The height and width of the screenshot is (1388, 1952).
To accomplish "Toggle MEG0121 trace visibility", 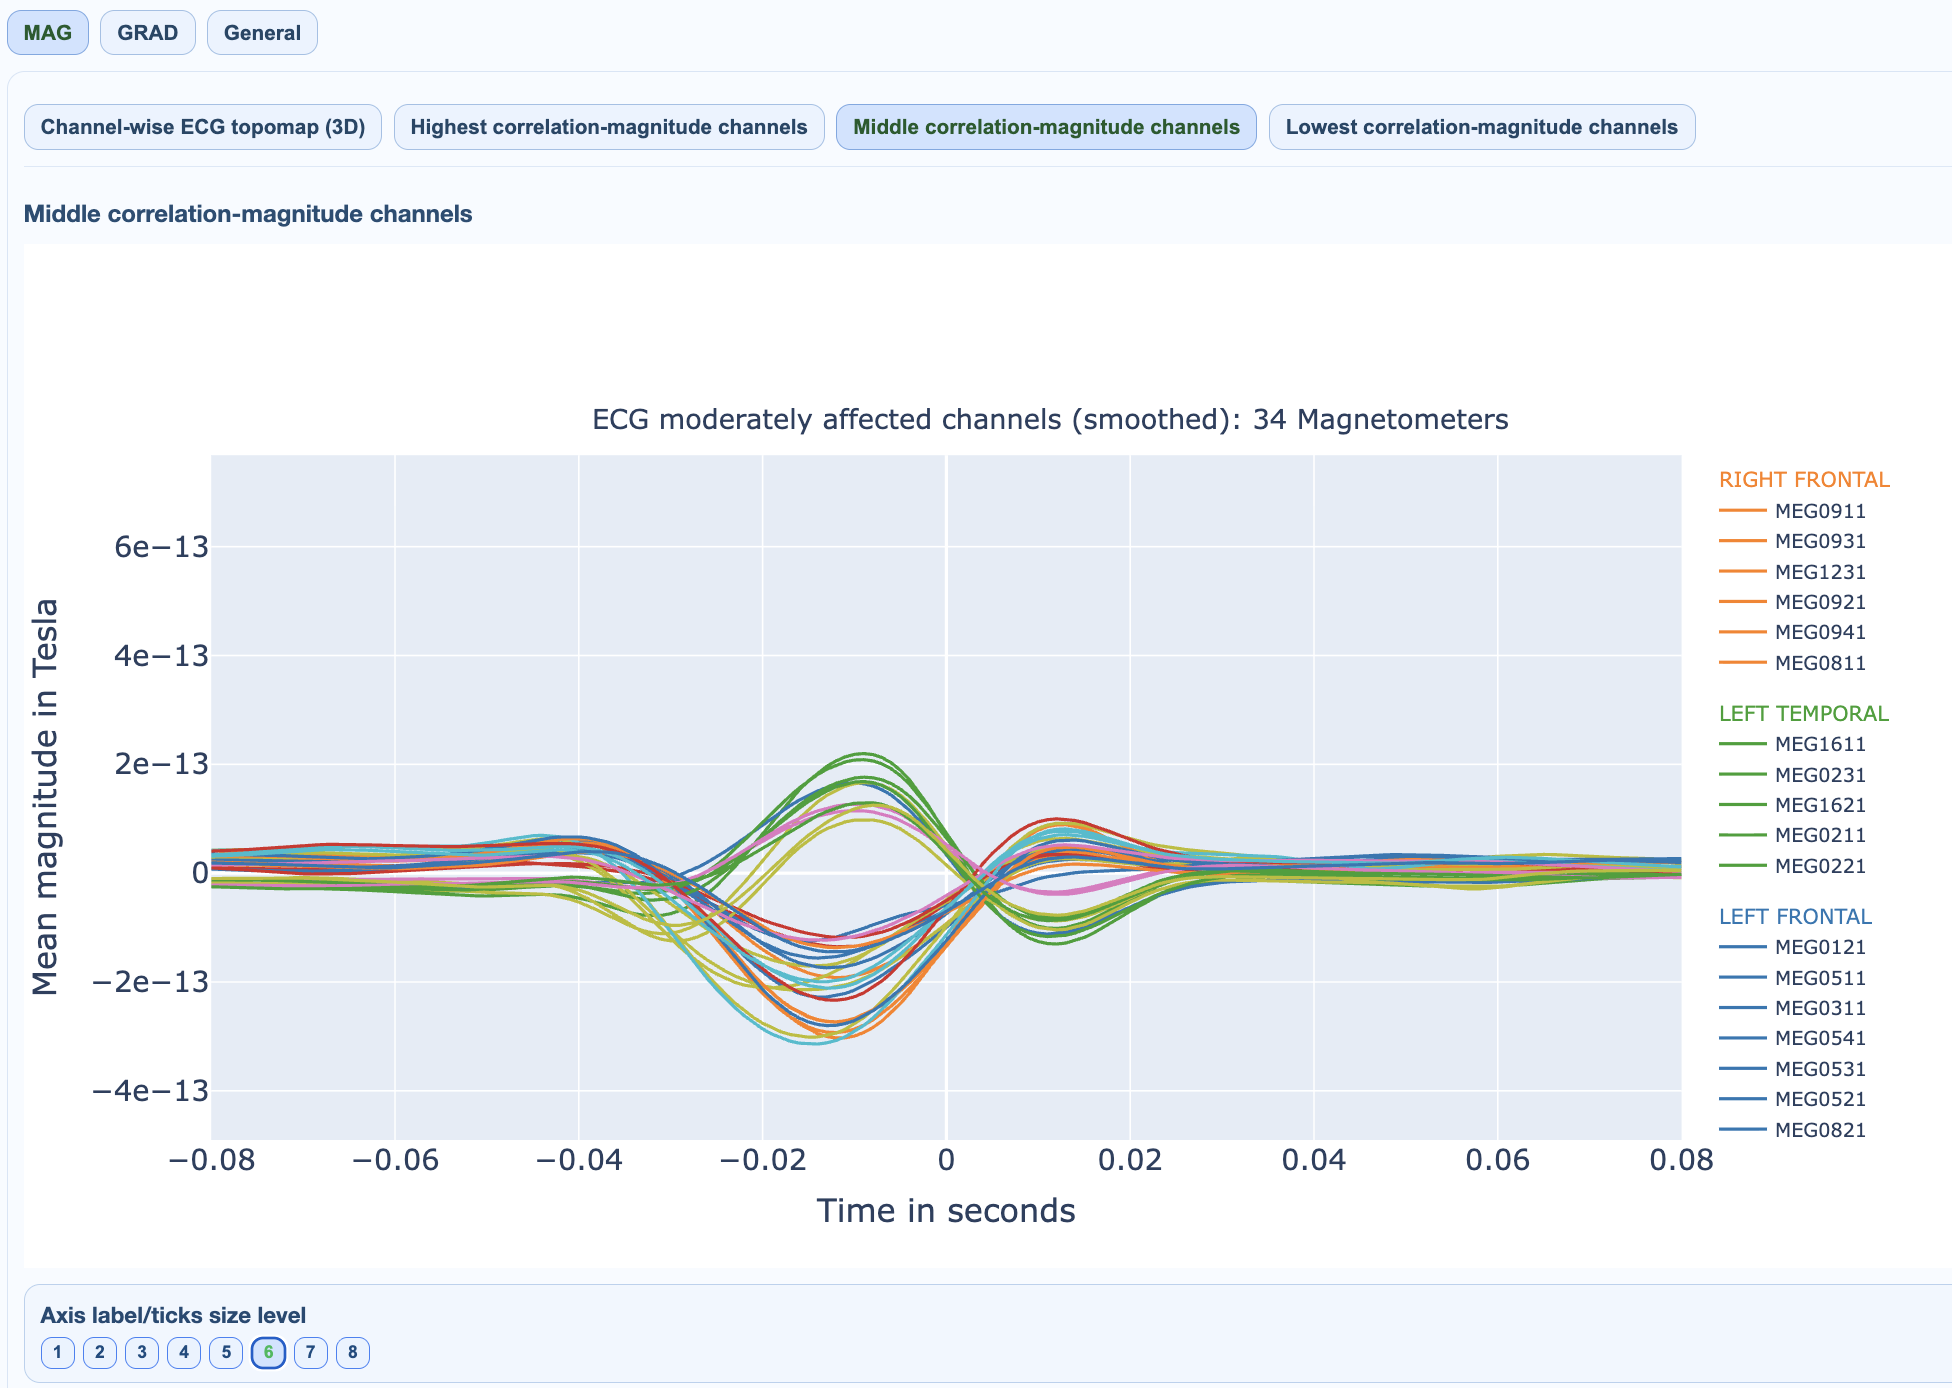I will [x=1819, y=947].
